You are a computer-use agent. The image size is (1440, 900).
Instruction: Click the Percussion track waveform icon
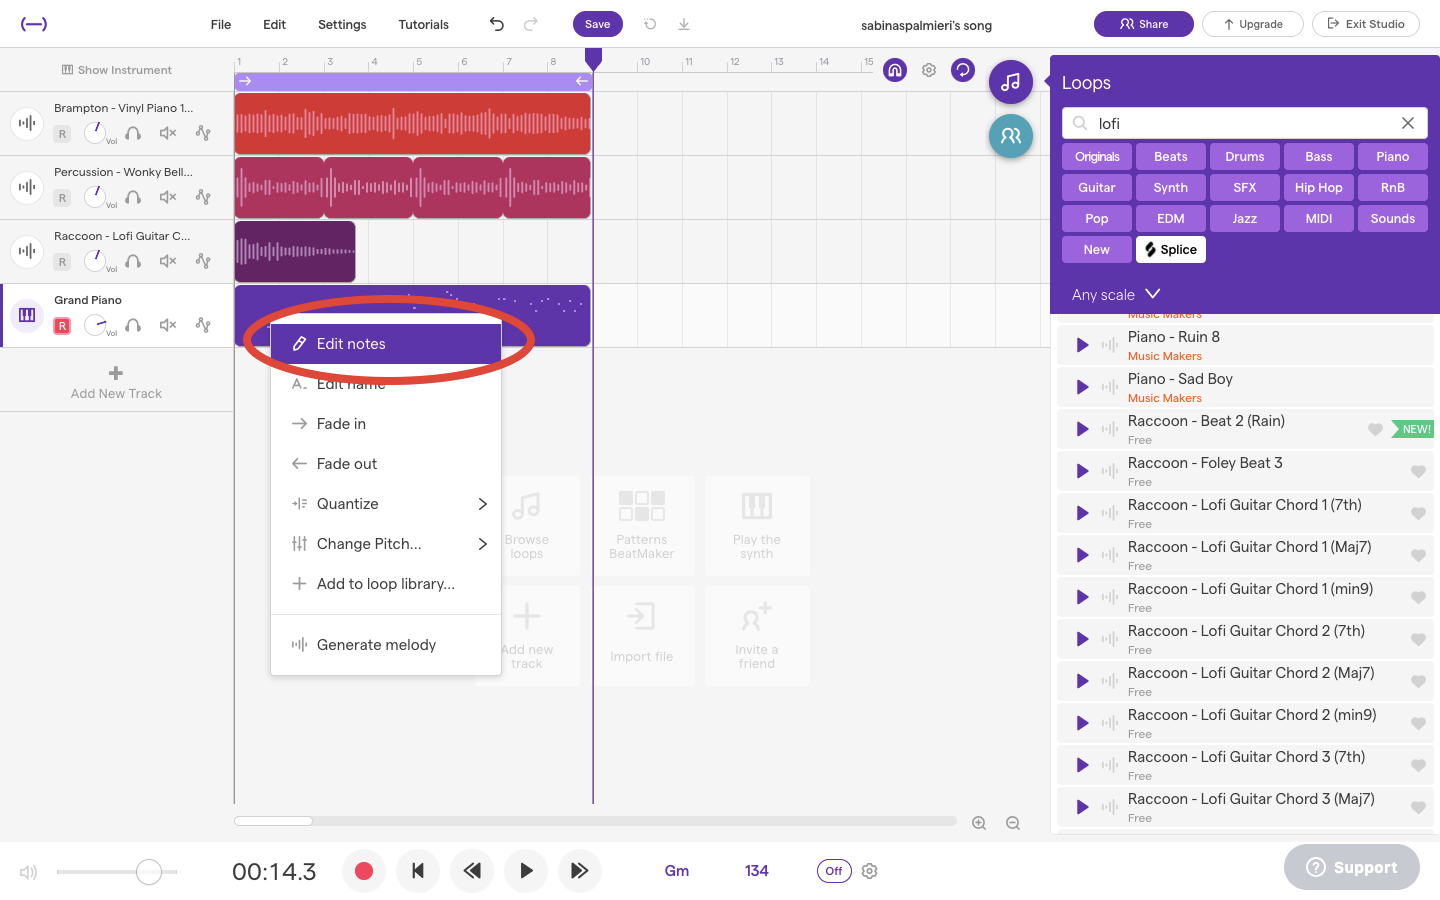pyautogui.click(x=27, y=187)
